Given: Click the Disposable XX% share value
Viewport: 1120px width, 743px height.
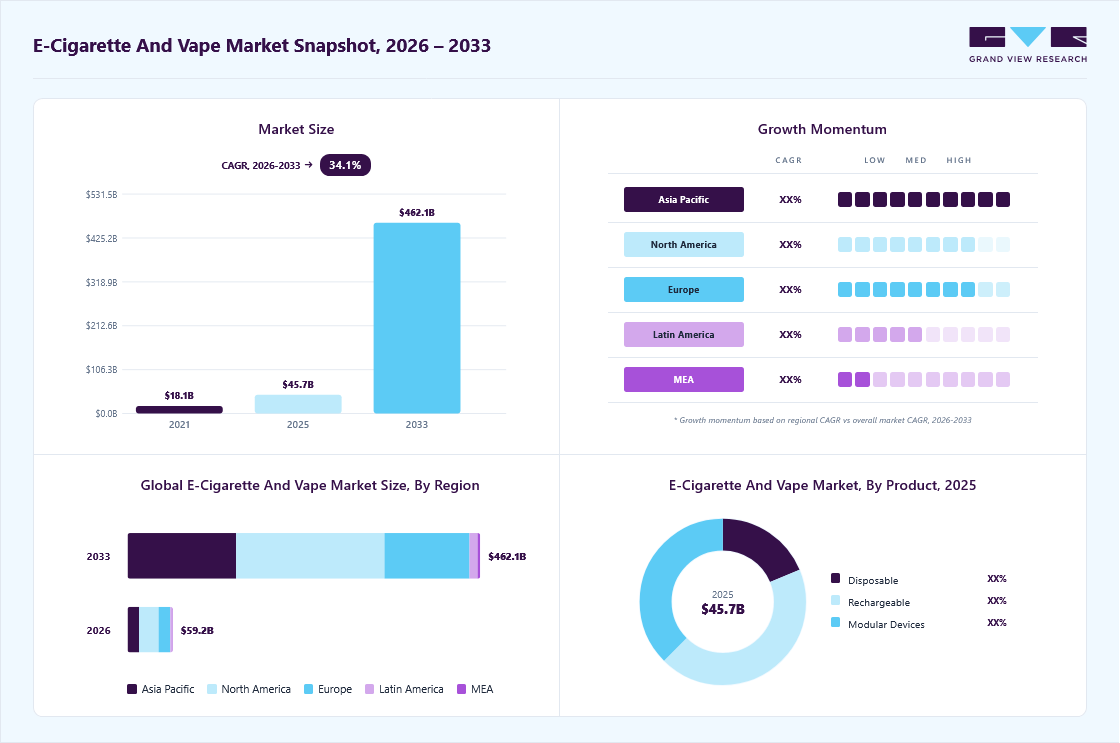Looking at the screenshot, I should (996, 579).
